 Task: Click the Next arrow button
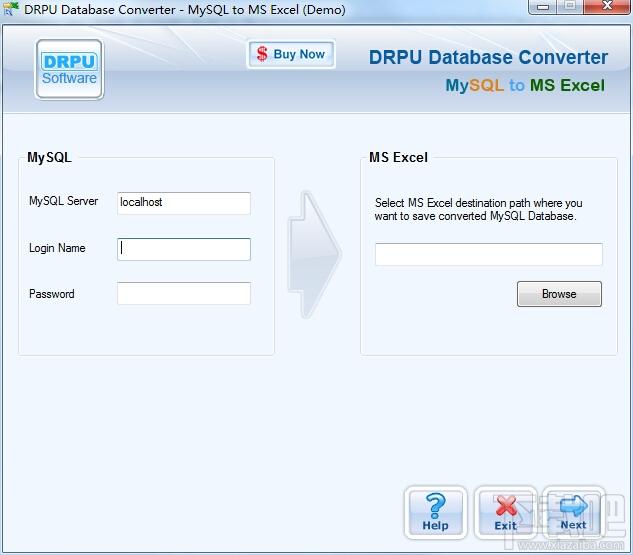tap(573, 513)
